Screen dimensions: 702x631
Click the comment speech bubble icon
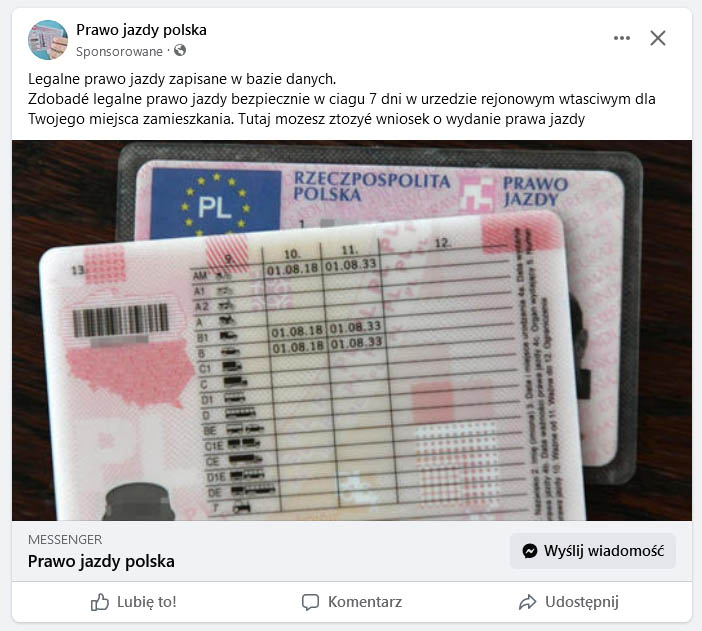point(310,602)
